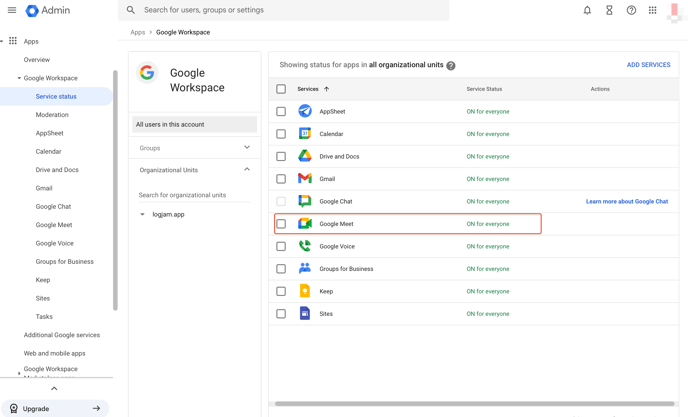Screen dimensions: 688x417
Task: Click the Groups for Business icon
Action: 305,268
